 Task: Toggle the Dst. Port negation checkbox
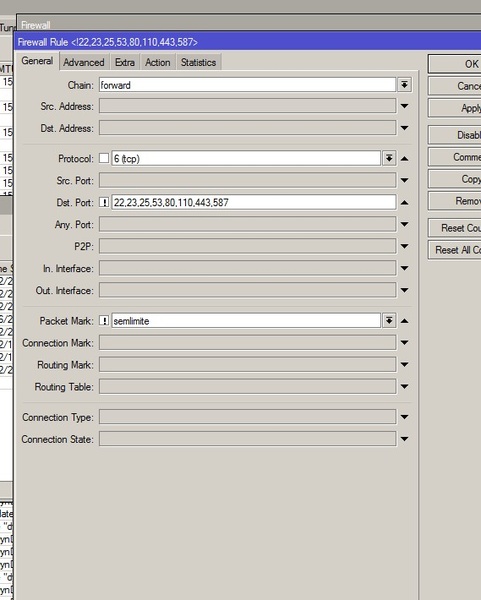[x=104, y=202]
